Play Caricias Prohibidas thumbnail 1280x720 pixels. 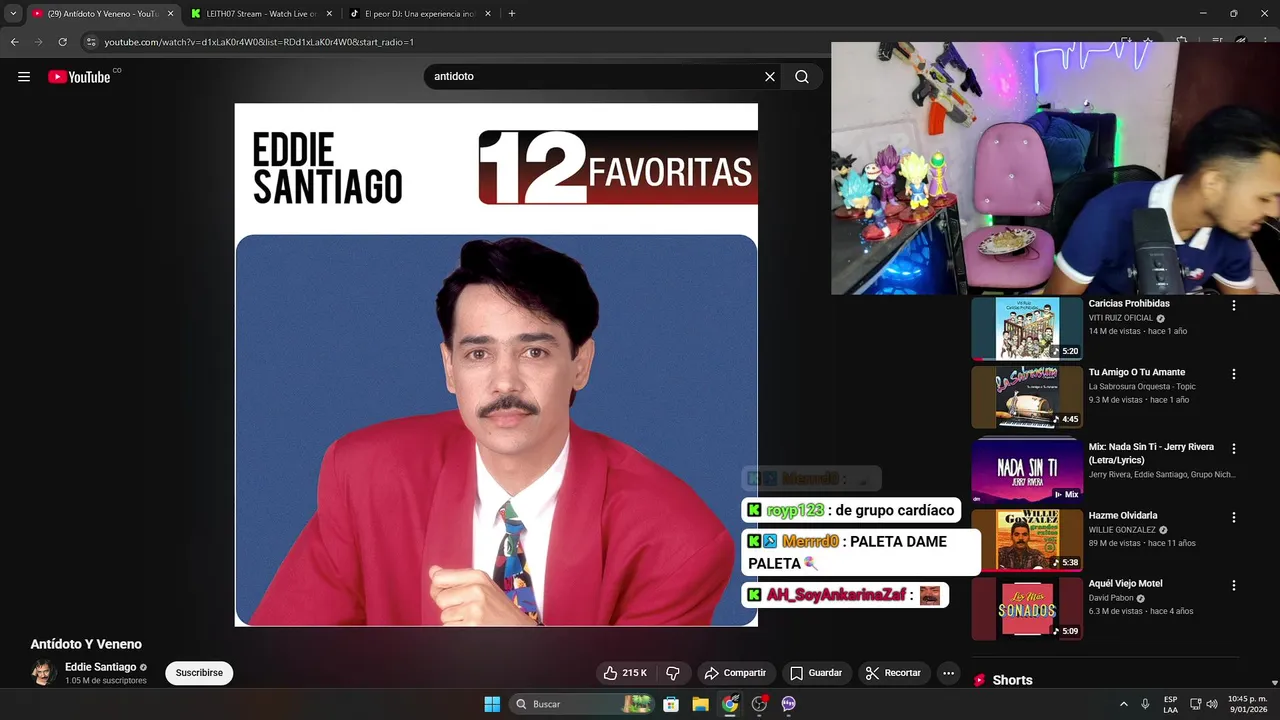coord(1027,328)
